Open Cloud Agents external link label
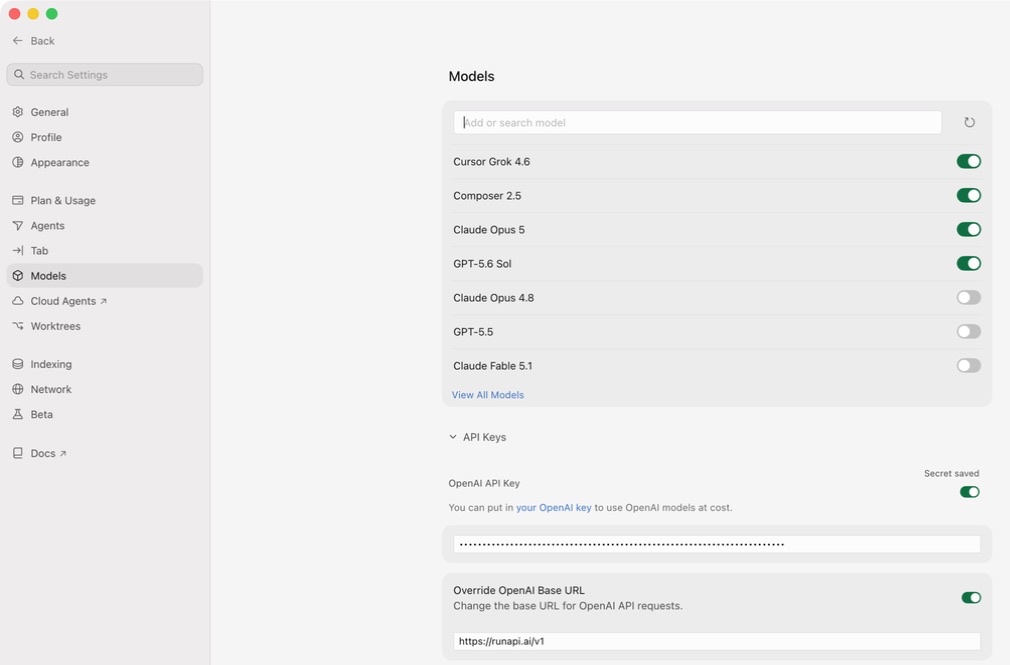This screenshot has width=1010, height=665. tap(63, 301)
